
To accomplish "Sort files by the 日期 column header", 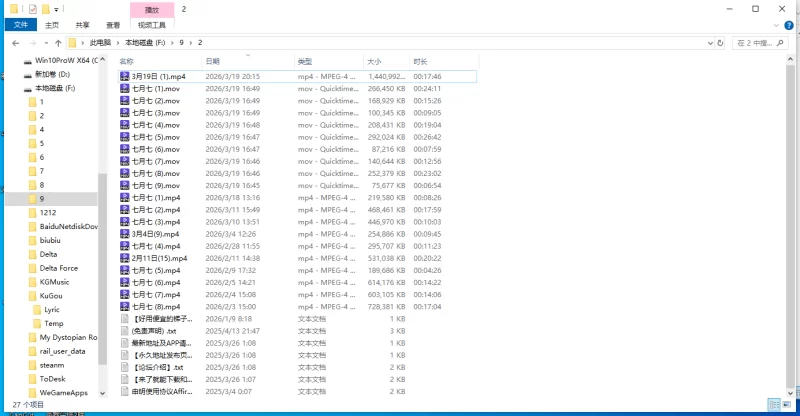I will [x=213, y=61].
